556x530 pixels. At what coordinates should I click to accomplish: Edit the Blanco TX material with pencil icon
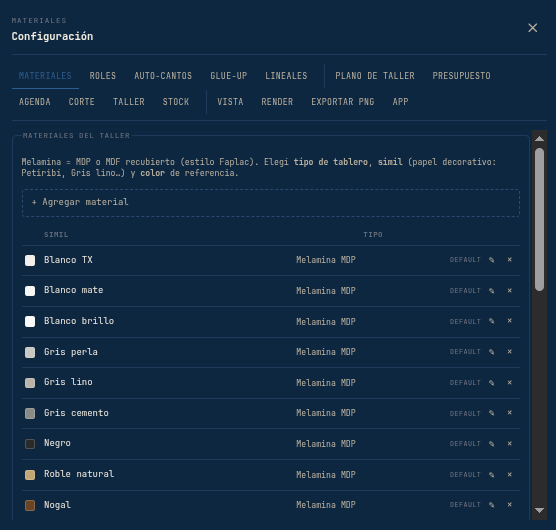coord(491,260)
